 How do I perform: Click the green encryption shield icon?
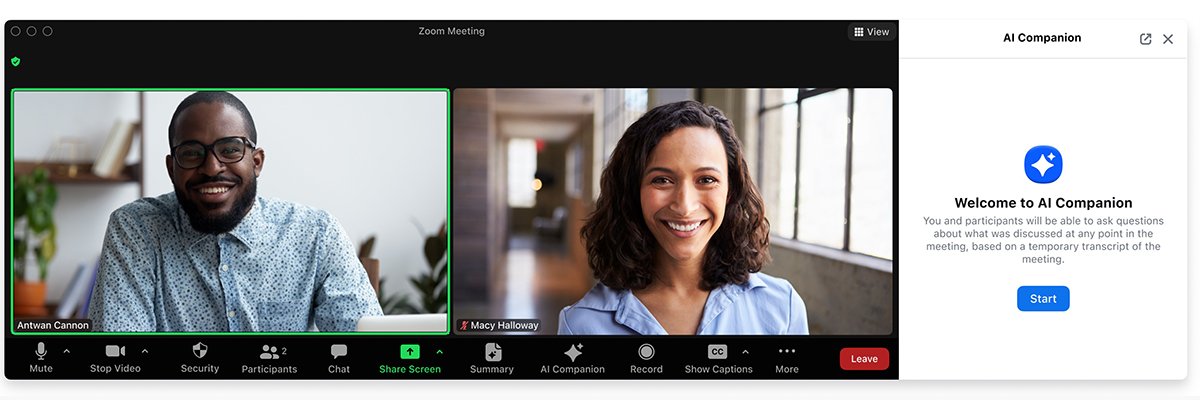pyautogui.click(x=16, y=61)
